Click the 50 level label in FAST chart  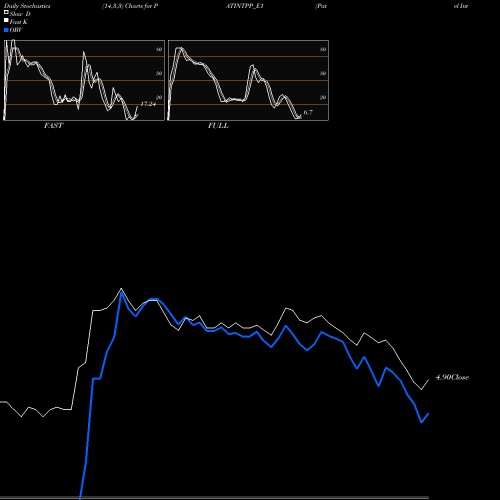159,74
